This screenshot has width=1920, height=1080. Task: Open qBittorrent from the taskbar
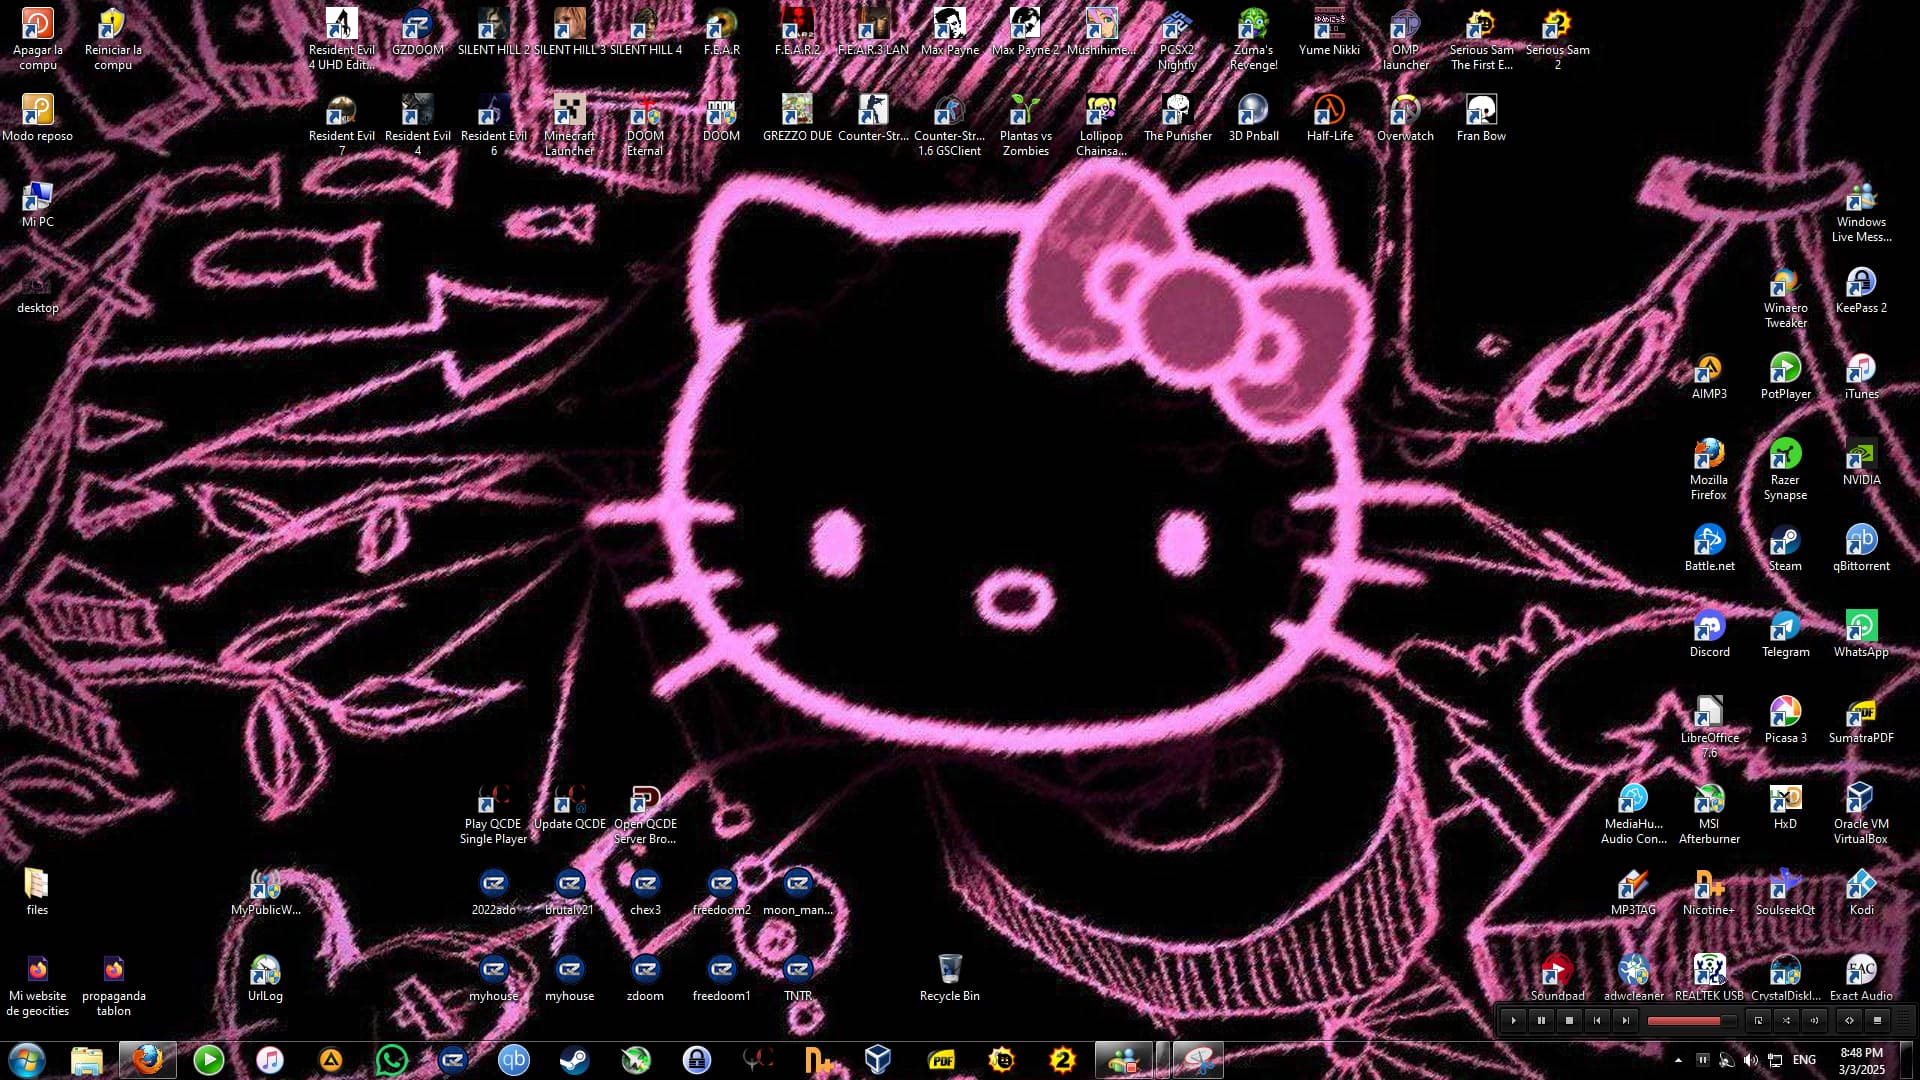513,1060
